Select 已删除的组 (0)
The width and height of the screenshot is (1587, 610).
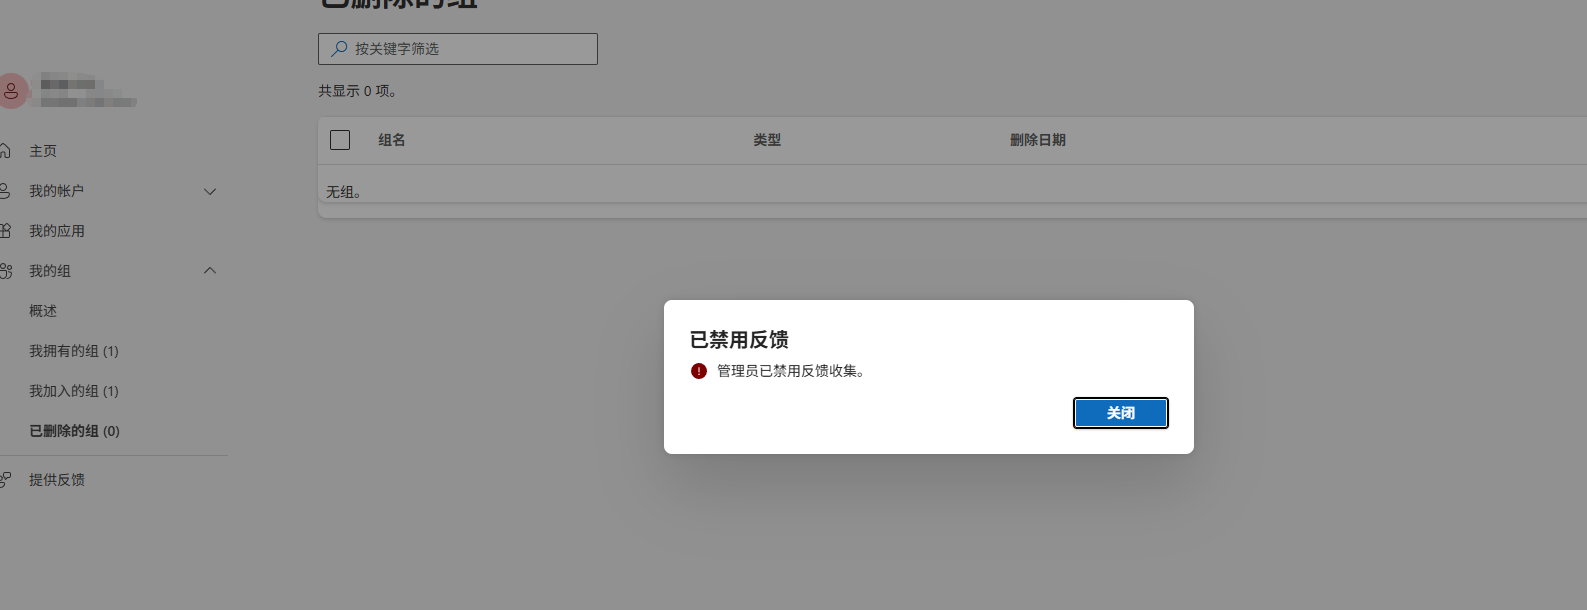[74, 431]
